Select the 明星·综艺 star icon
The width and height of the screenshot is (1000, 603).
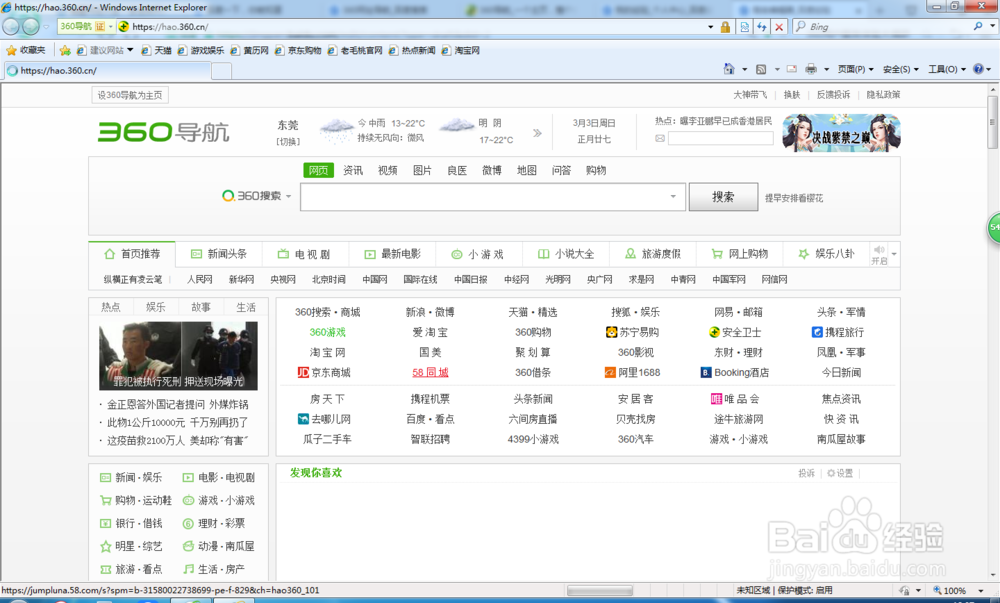(105, 545)
